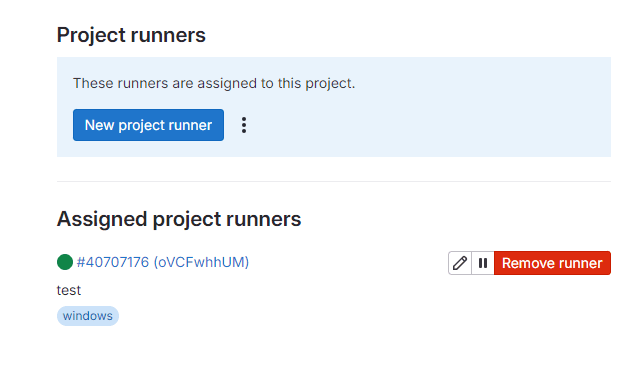The image size is (630, 384).
Task: Click the horizontal divider below the info panel
Action: tap(334, 181)
